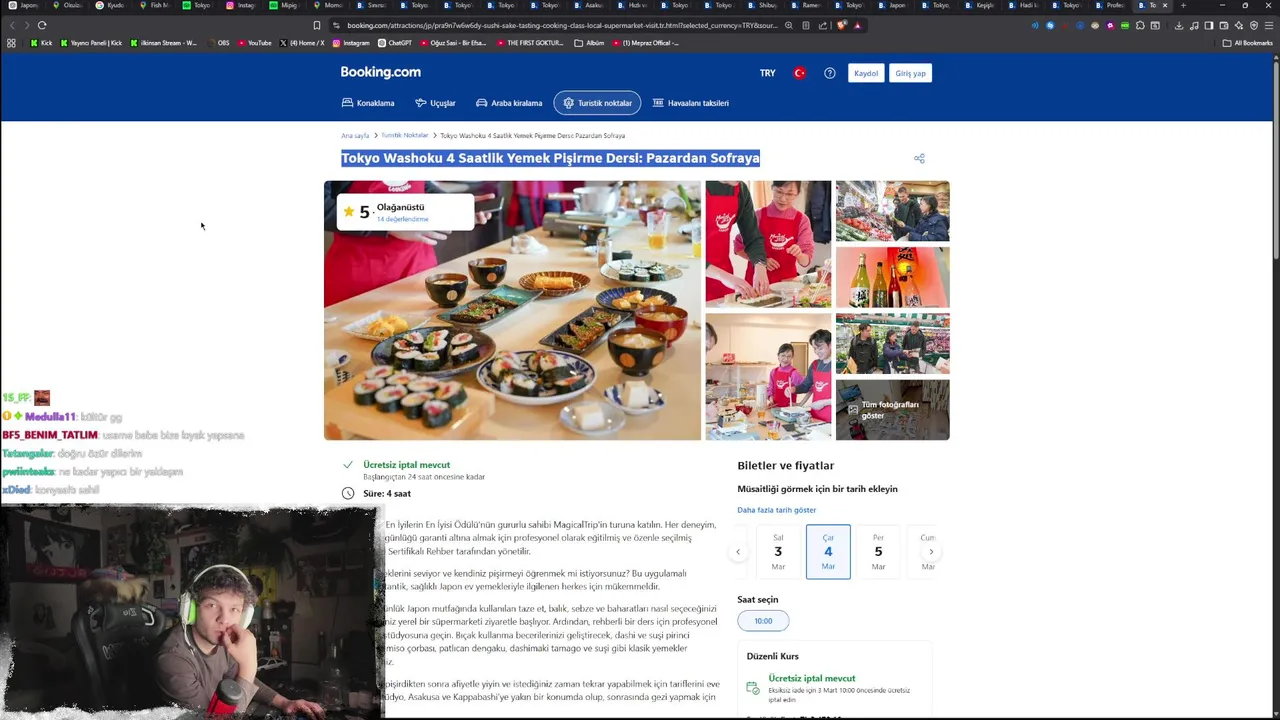
Task: Open the browser hamburger menu
Action: 1268,25
